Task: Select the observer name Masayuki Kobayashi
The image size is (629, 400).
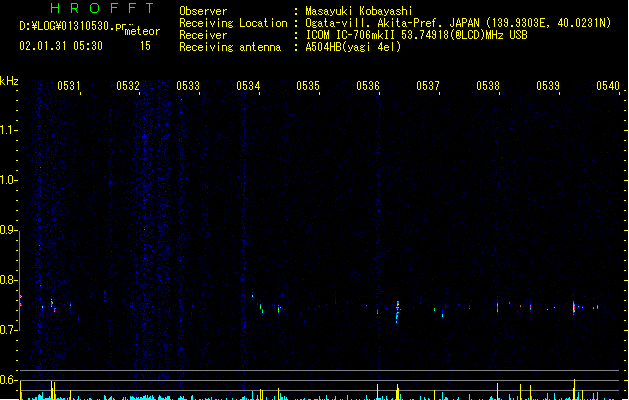Action: pyautogui.click(x=359, y=11)
